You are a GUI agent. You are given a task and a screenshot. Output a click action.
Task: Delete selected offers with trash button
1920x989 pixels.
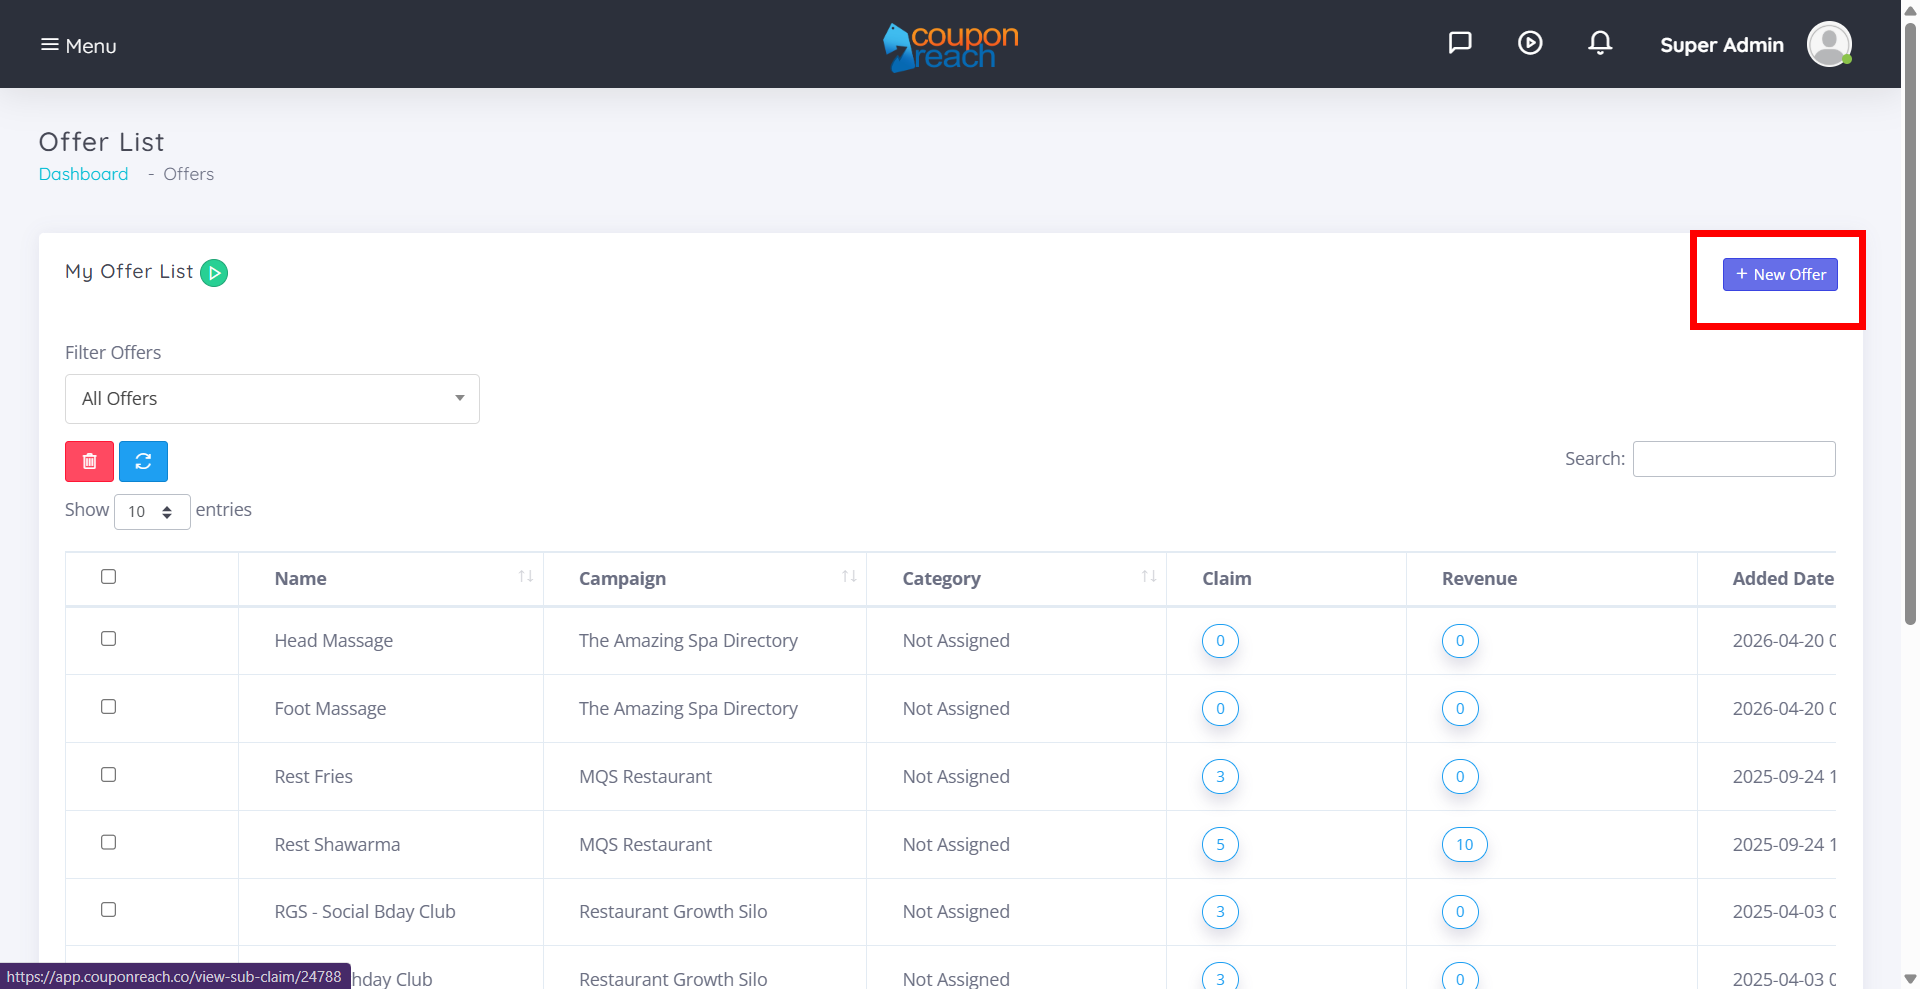tap(89, 461)
